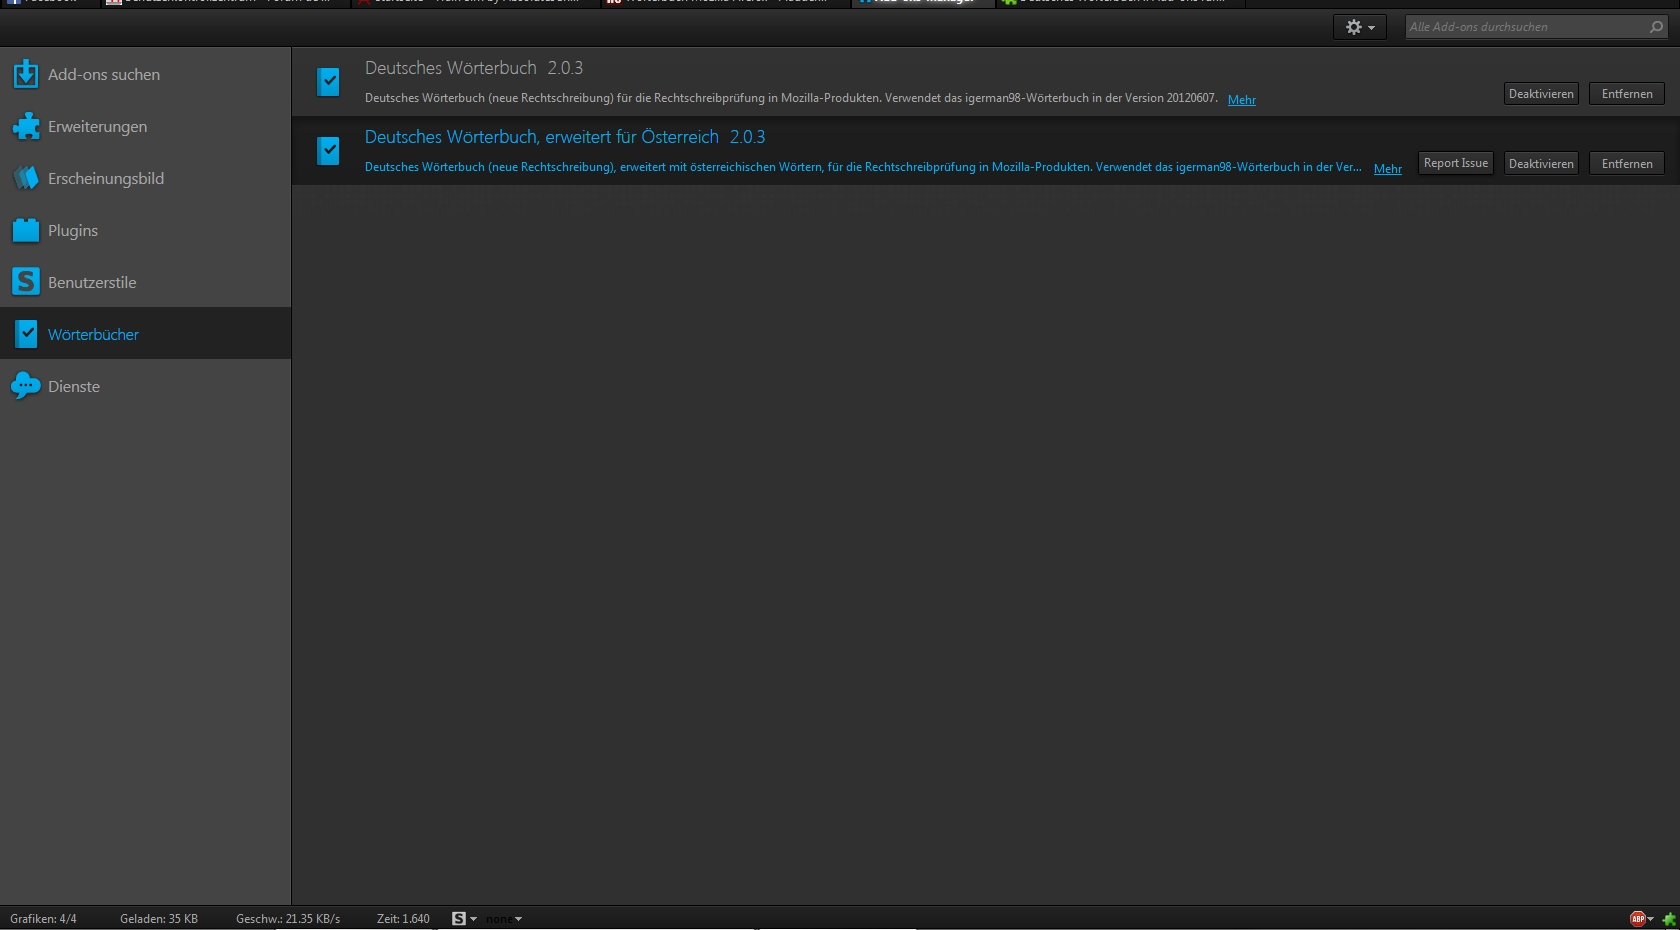1680x930 pixels.
Task: Open Mehr link for the Österreich dictionary
Action: coord(1388,169)
